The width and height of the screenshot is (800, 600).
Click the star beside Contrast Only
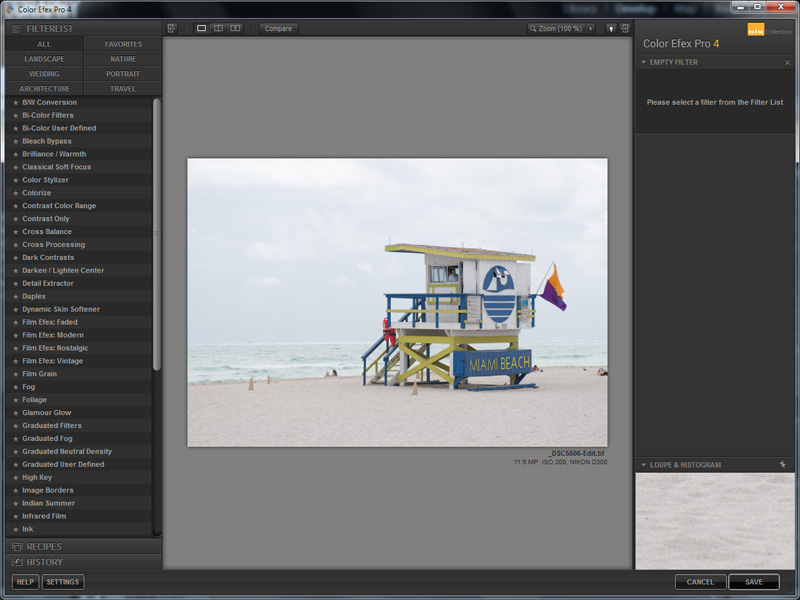point(16,219)
